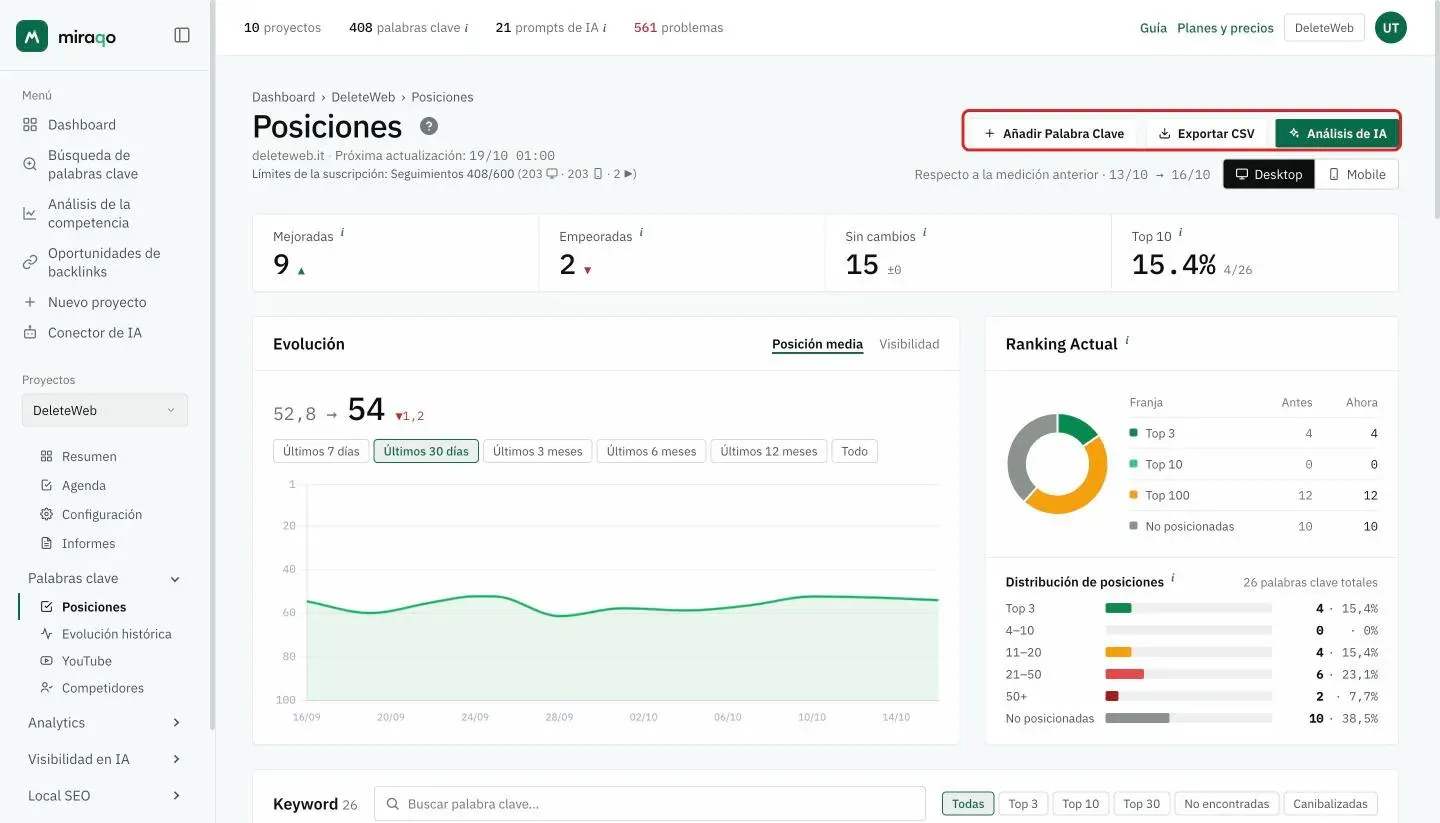Click Exportar CSV button

(1206, 133)
